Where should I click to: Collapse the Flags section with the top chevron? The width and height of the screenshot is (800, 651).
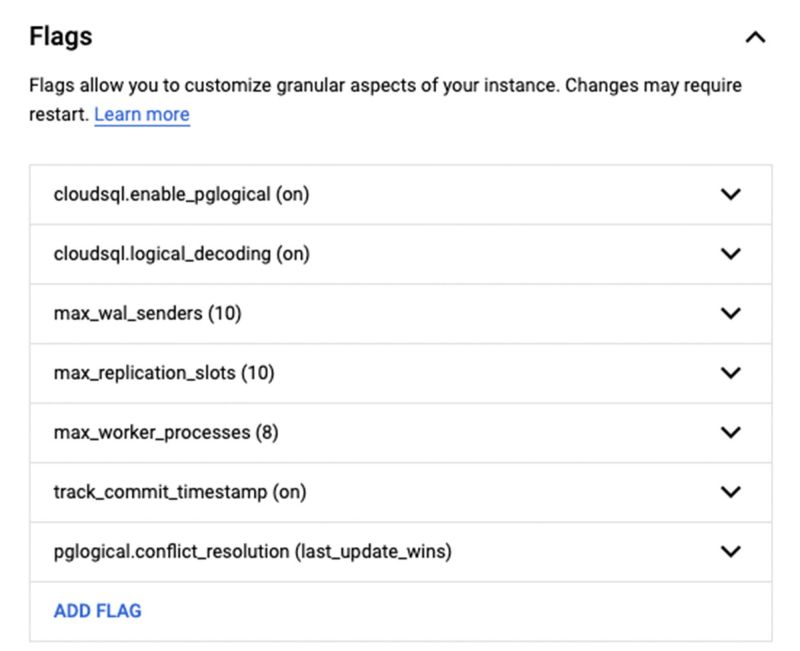tap(755, 36)
